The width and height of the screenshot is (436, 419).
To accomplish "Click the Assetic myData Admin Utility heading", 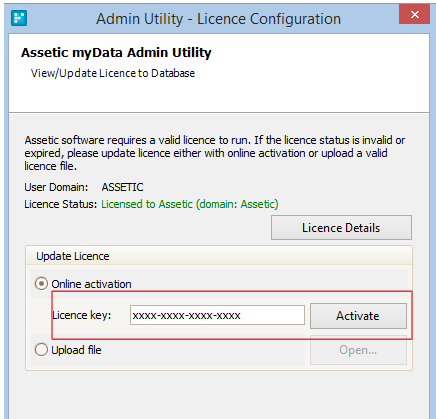I will click(x=116, y=53).
